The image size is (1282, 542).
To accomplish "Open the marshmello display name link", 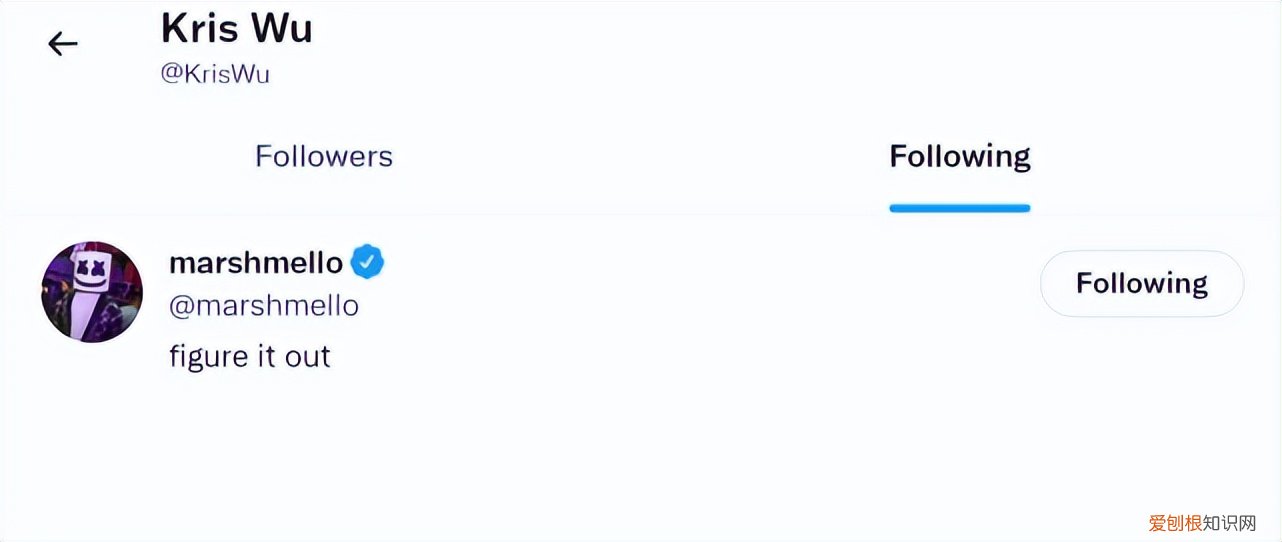I will (256, 263).
